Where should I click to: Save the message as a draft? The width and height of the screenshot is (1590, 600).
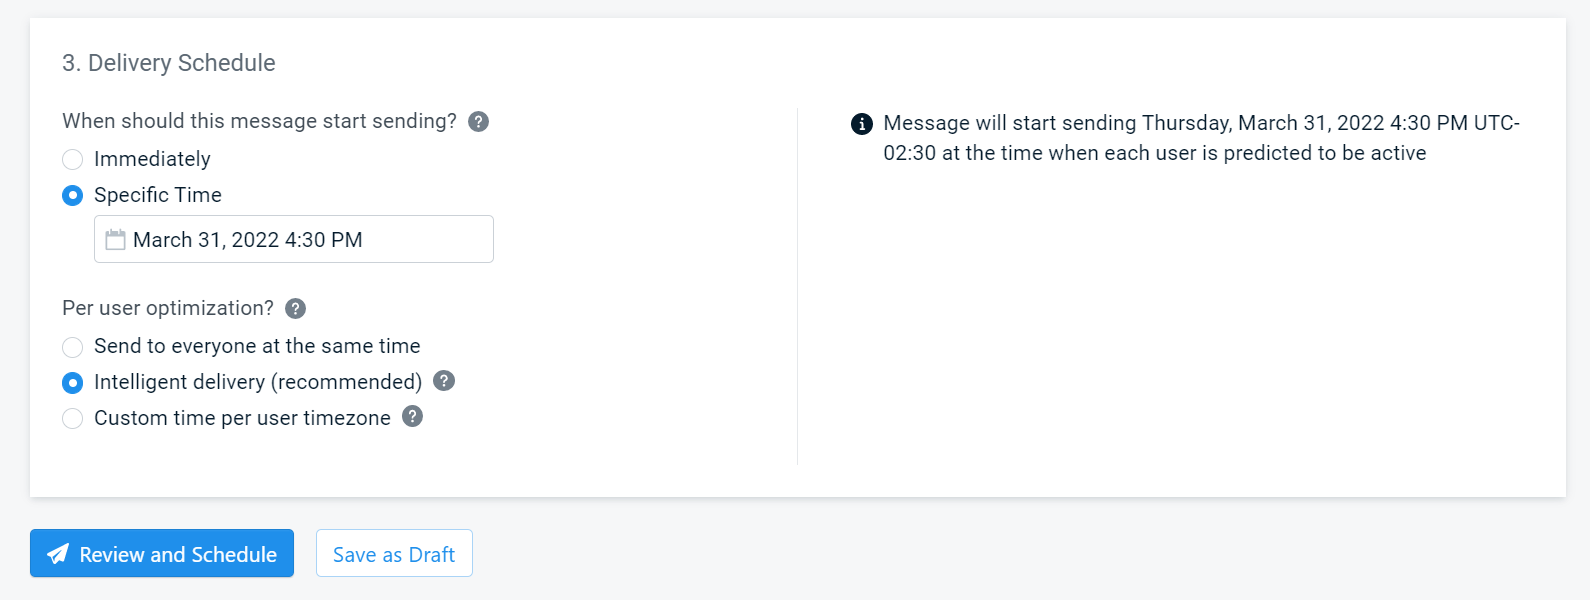pyautogui.click(x=394, y=553)
